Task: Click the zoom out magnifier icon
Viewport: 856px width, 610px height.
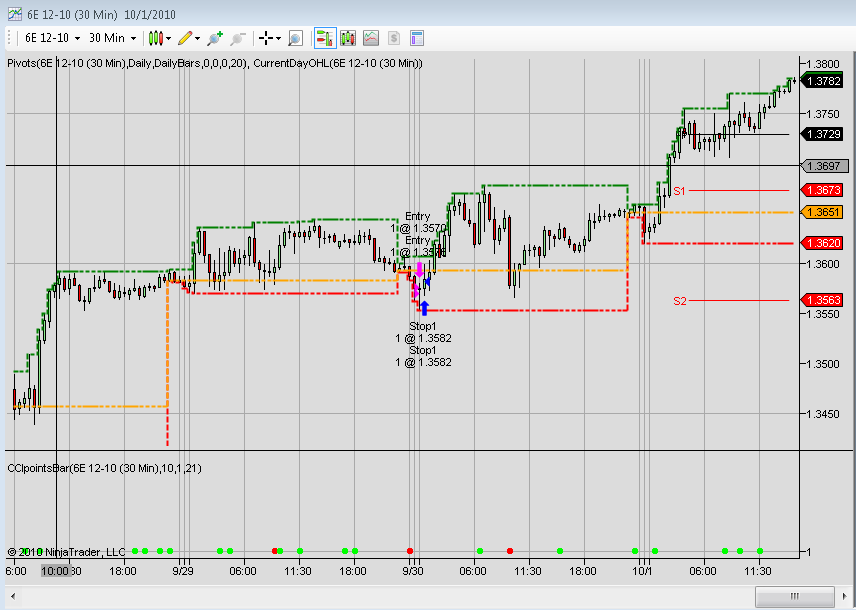Action: (x=237, y=38)
